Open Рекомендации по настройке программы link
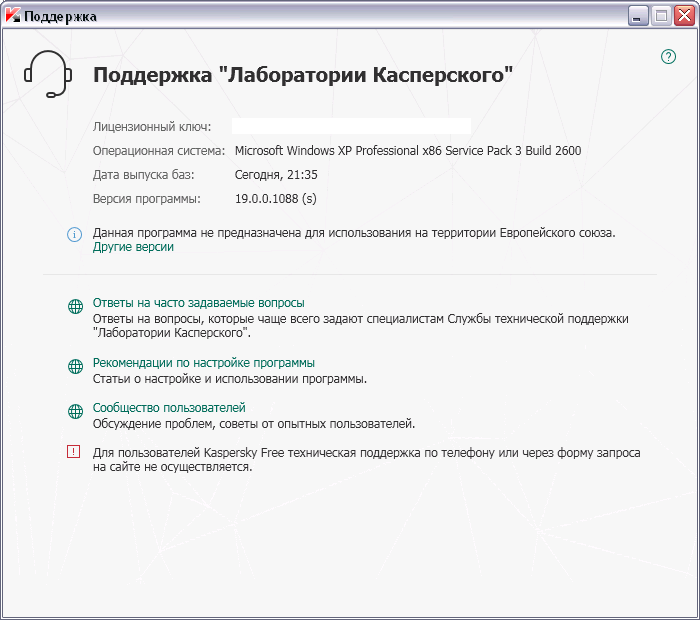700x620 pixels. (x=204, y=362)
